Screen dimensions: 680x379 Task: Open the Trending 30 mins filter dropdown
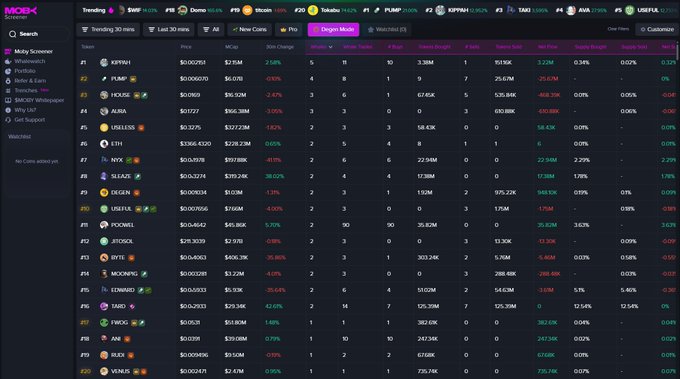108,29
